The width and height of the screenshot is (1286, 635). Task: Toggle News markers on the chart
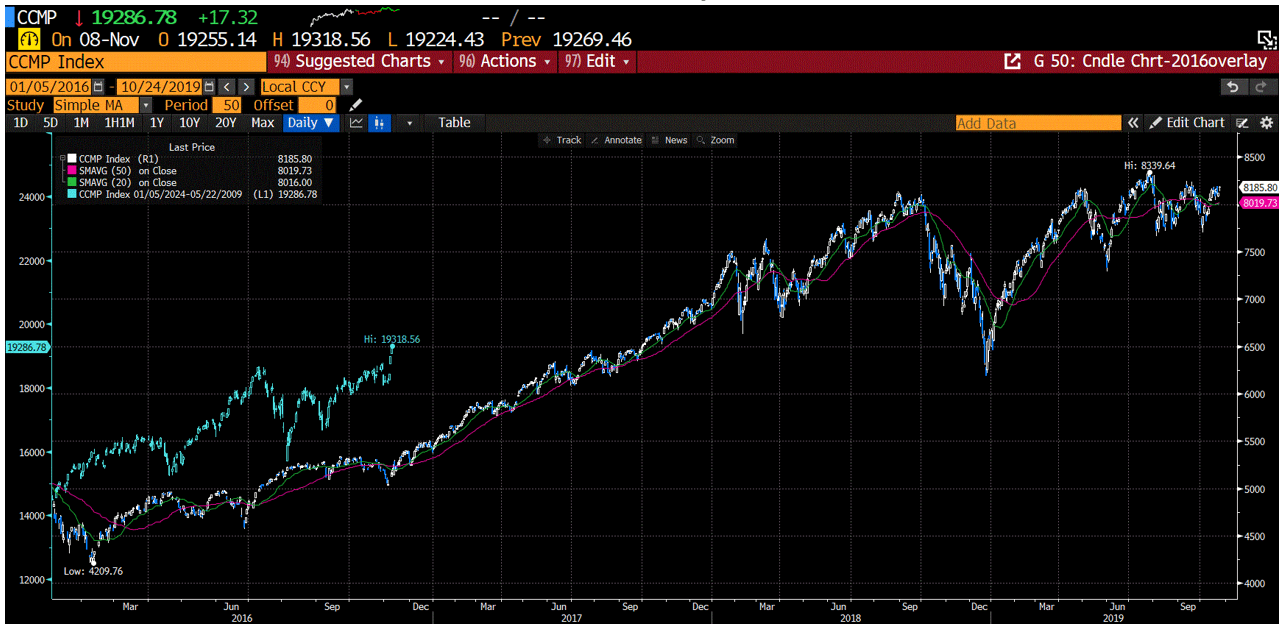click(678, 140)
